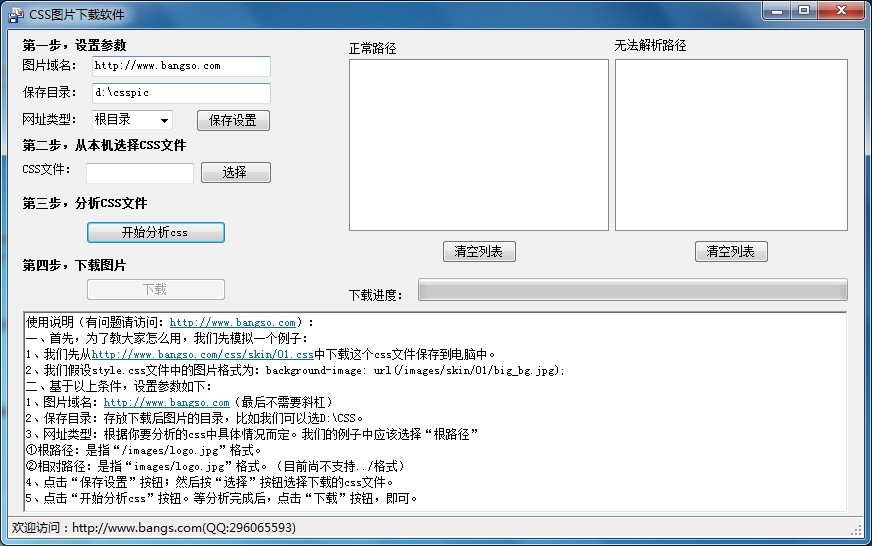Maximize the CSS图片下载软件 window
Screen dimensions: 872x546
[804, 10]
